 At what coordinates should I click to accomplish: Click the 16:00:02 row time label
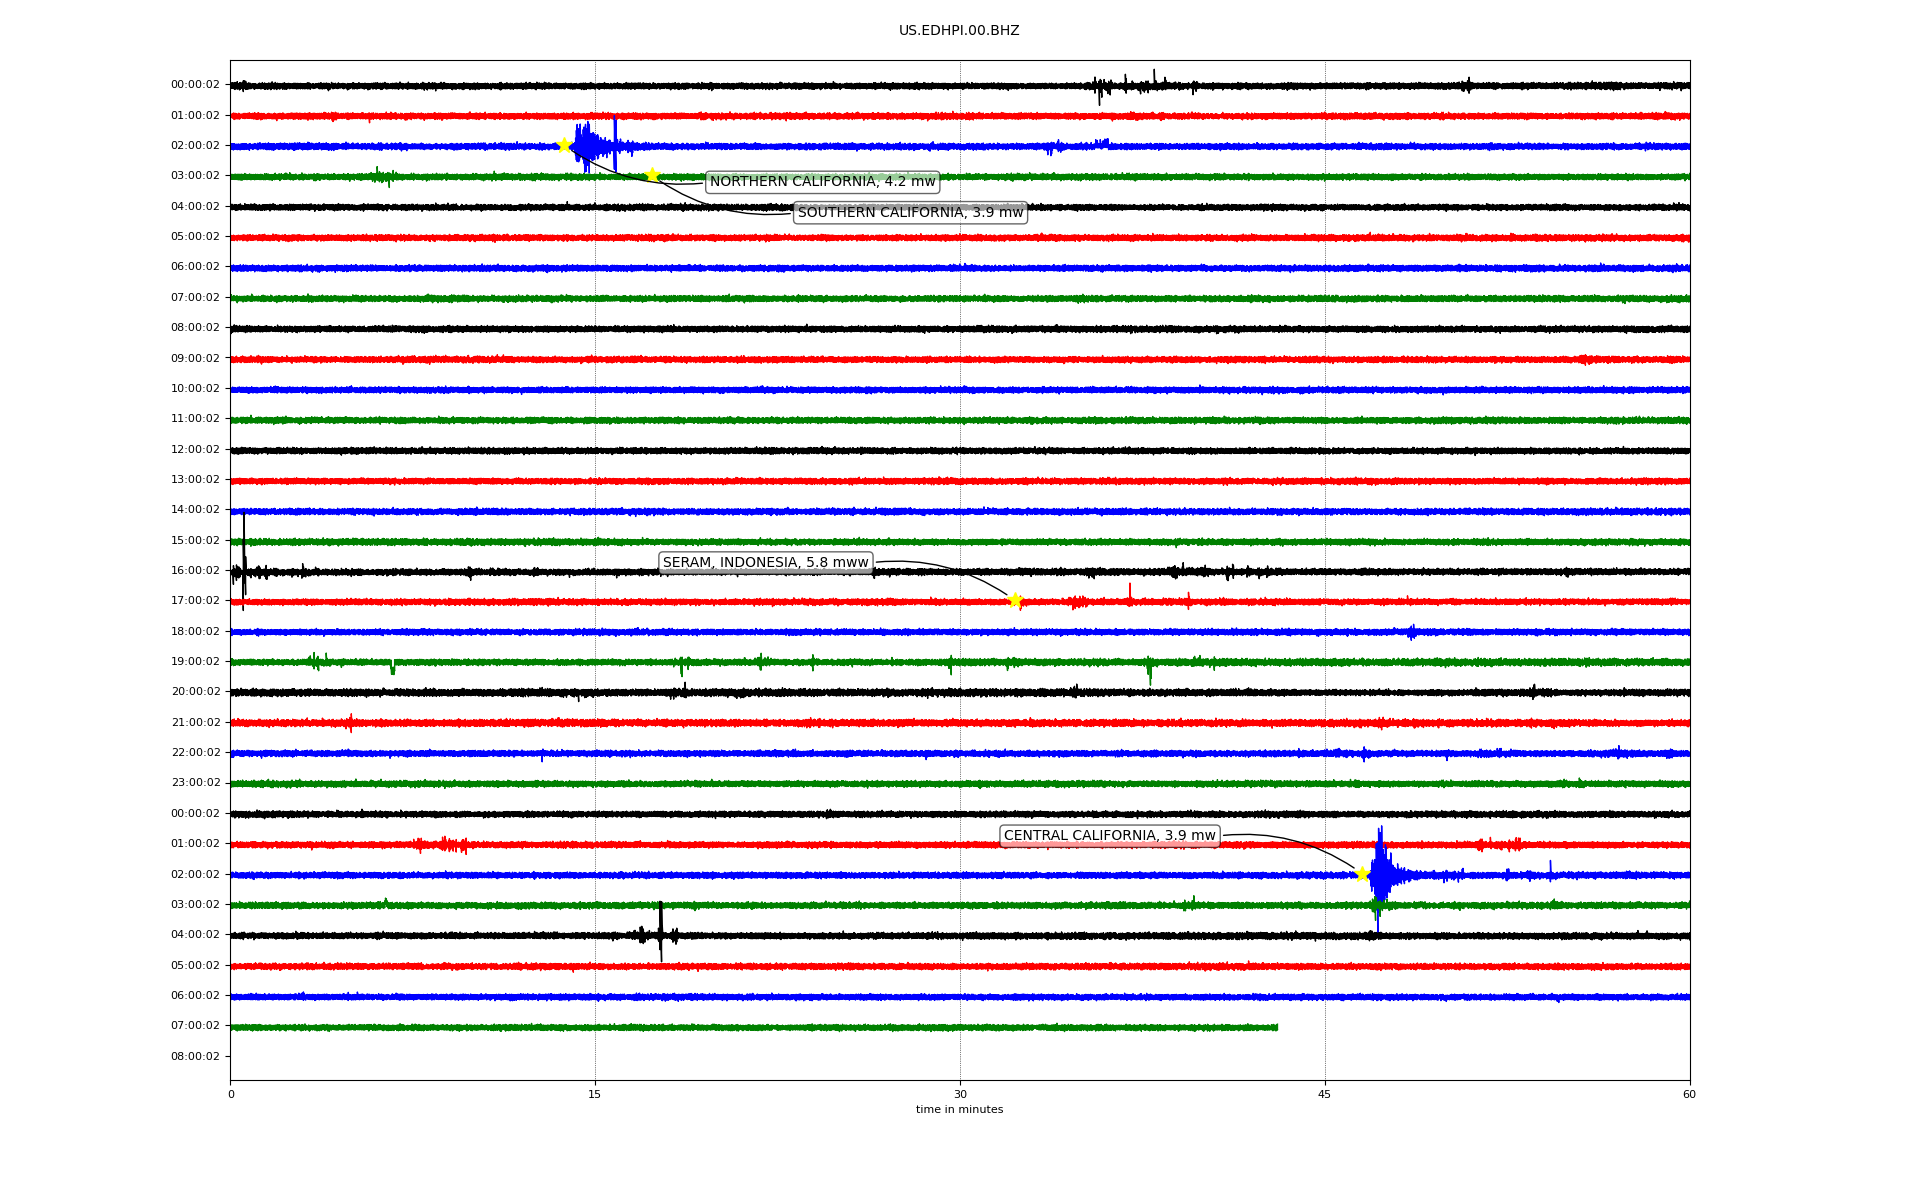(195, 571)
